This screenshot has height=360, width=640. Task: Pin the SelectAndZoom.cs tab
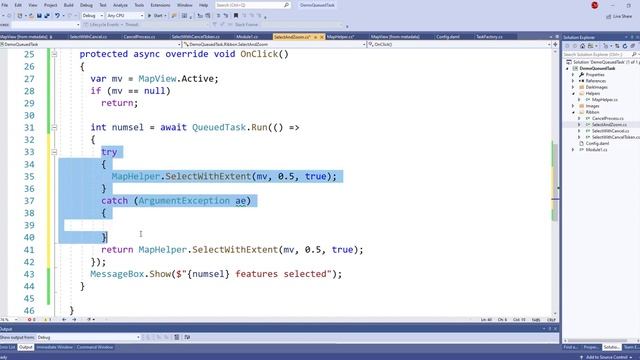tap(316, 37)
